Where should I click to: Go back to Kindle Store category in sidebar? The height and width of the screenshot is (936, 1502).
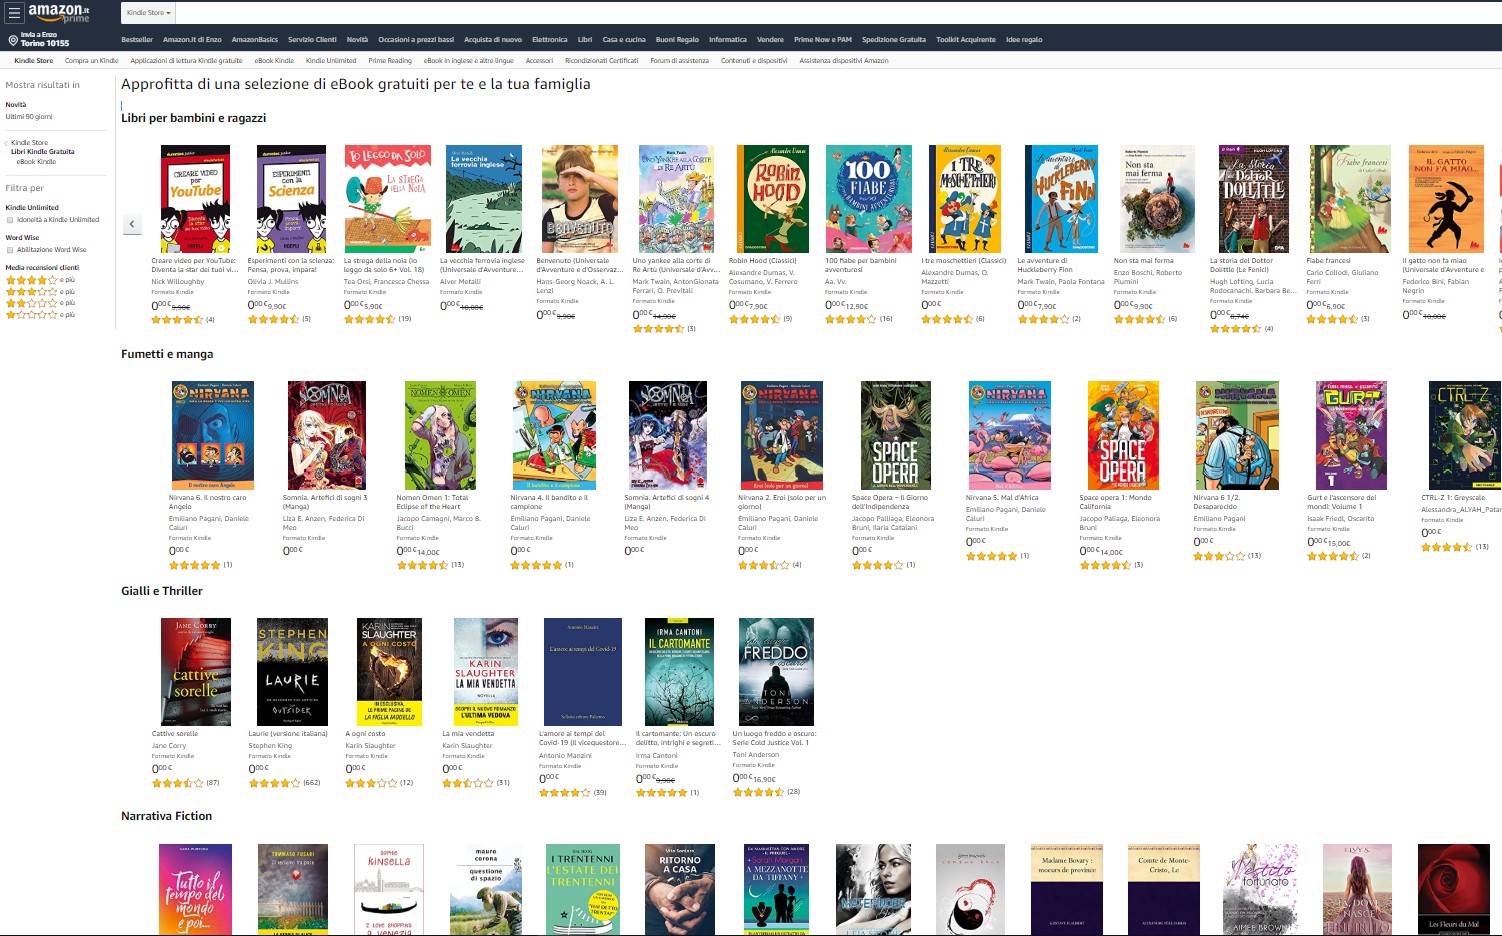point(29,143)
